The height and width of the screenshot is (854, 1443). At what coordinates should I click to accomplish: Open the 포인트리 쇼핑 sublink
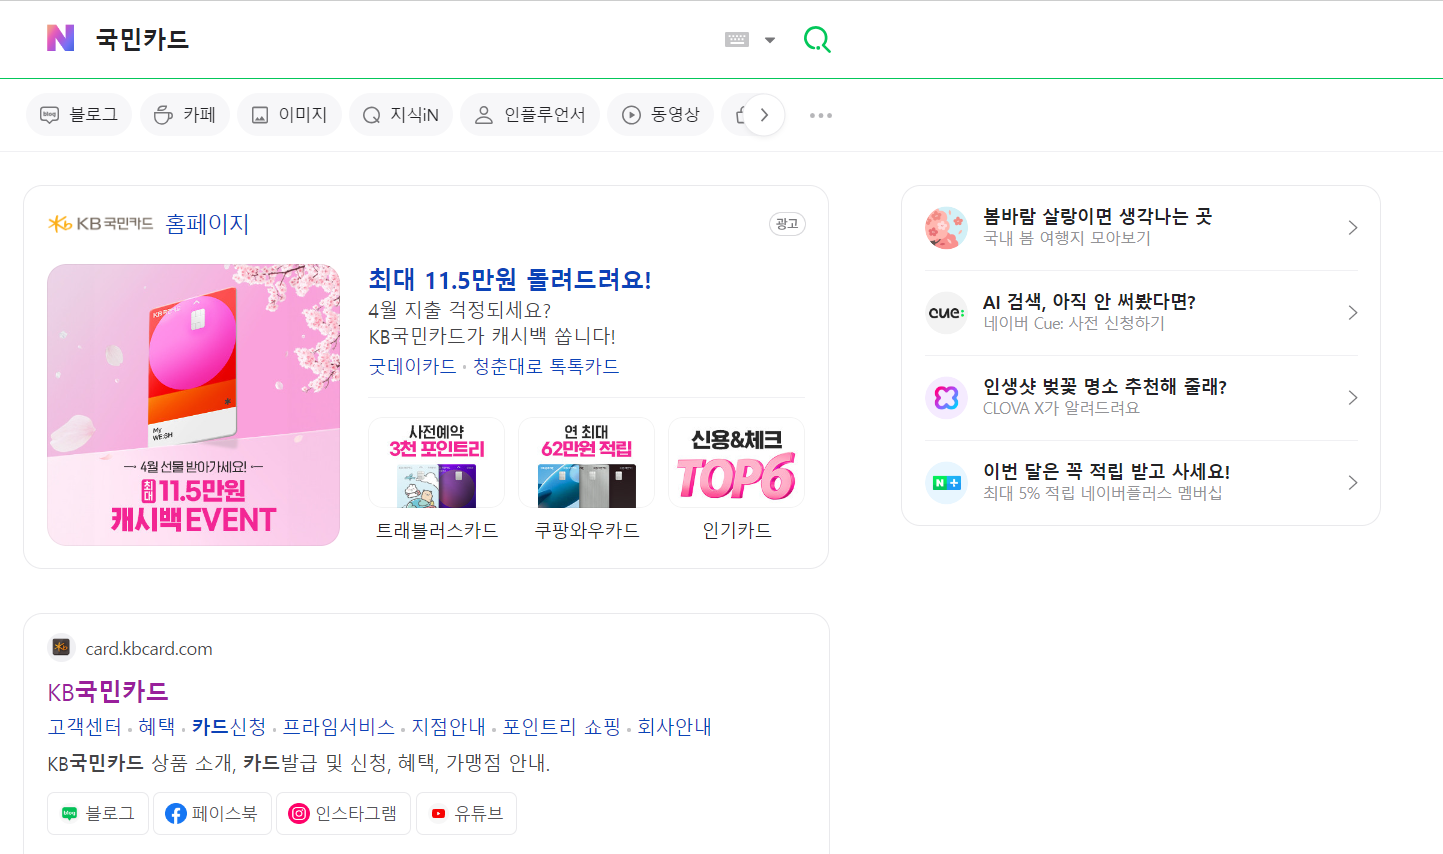pyautogui.click(x=562, y=727)
